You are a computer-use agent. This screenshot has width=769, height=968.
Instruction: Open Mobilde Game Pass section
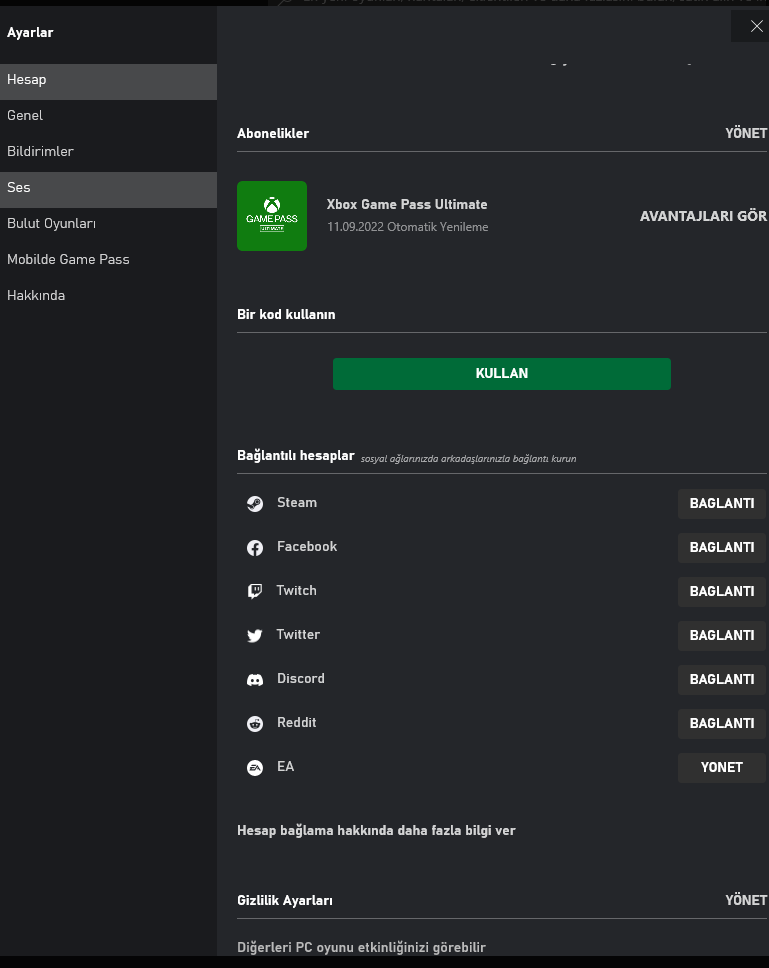point(68,260)
